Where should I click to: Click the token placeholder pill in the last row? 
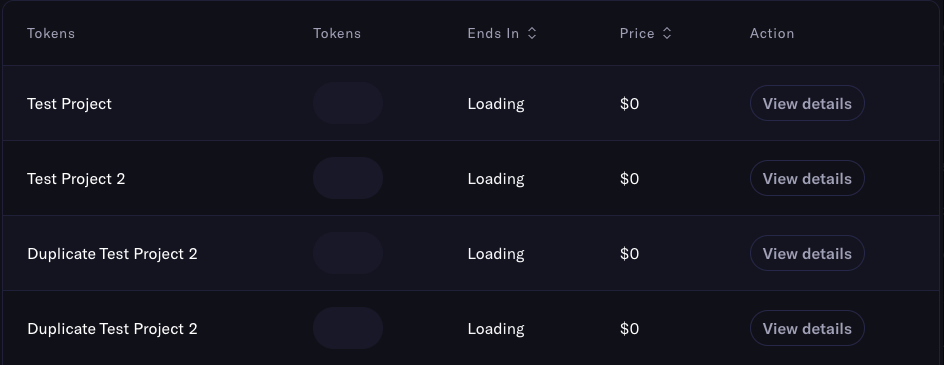click(x=348, y=328)
